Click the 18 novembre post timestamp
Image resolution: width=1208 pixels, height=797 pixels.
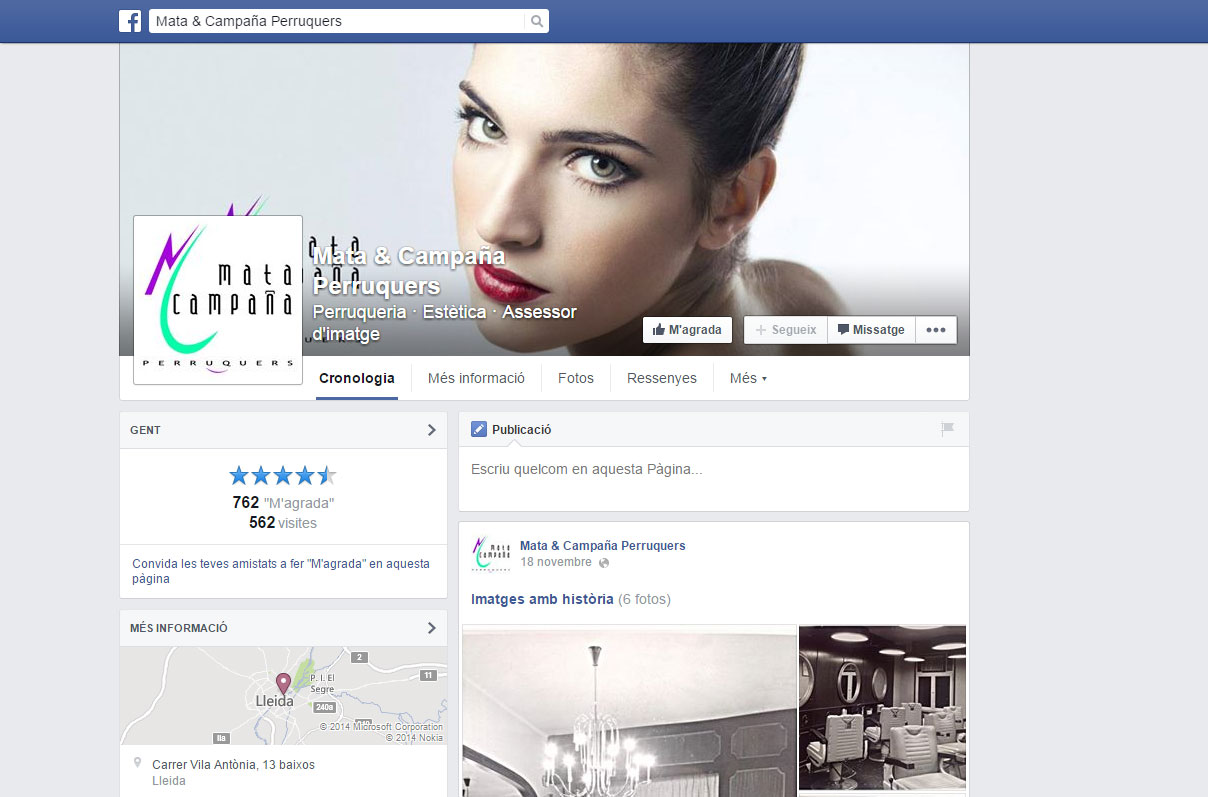557,563
